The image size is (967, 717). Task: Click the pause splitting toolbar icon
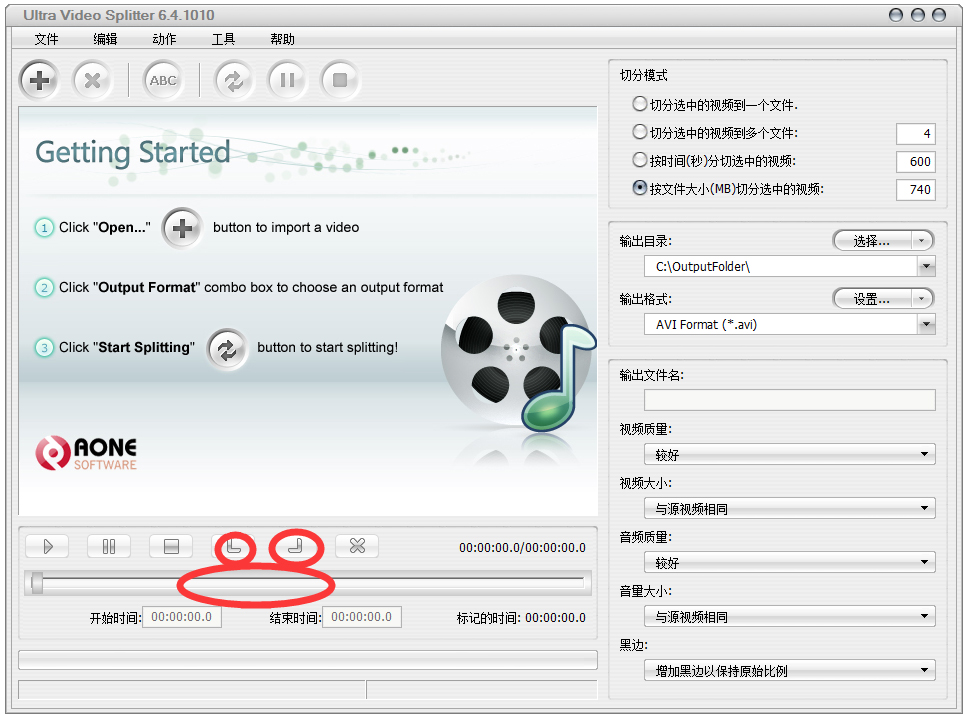(x=287, y=81)
